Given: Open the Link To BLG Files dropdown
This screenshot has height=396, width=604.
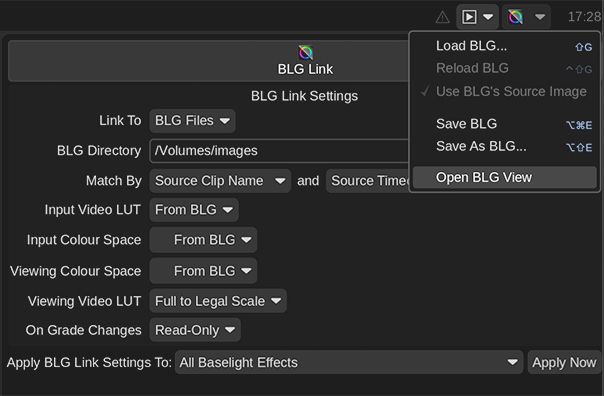Looking at the screenshot, I should (192, 121).
